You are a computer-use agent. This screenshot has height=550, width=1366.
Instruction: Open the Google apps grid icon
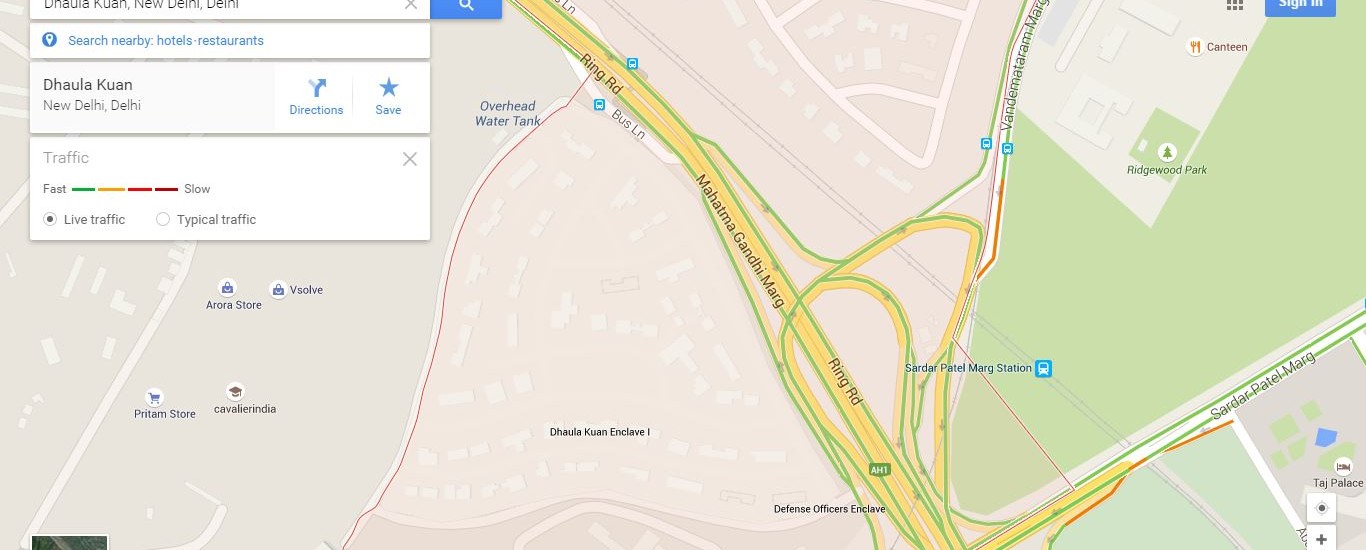1235,4
